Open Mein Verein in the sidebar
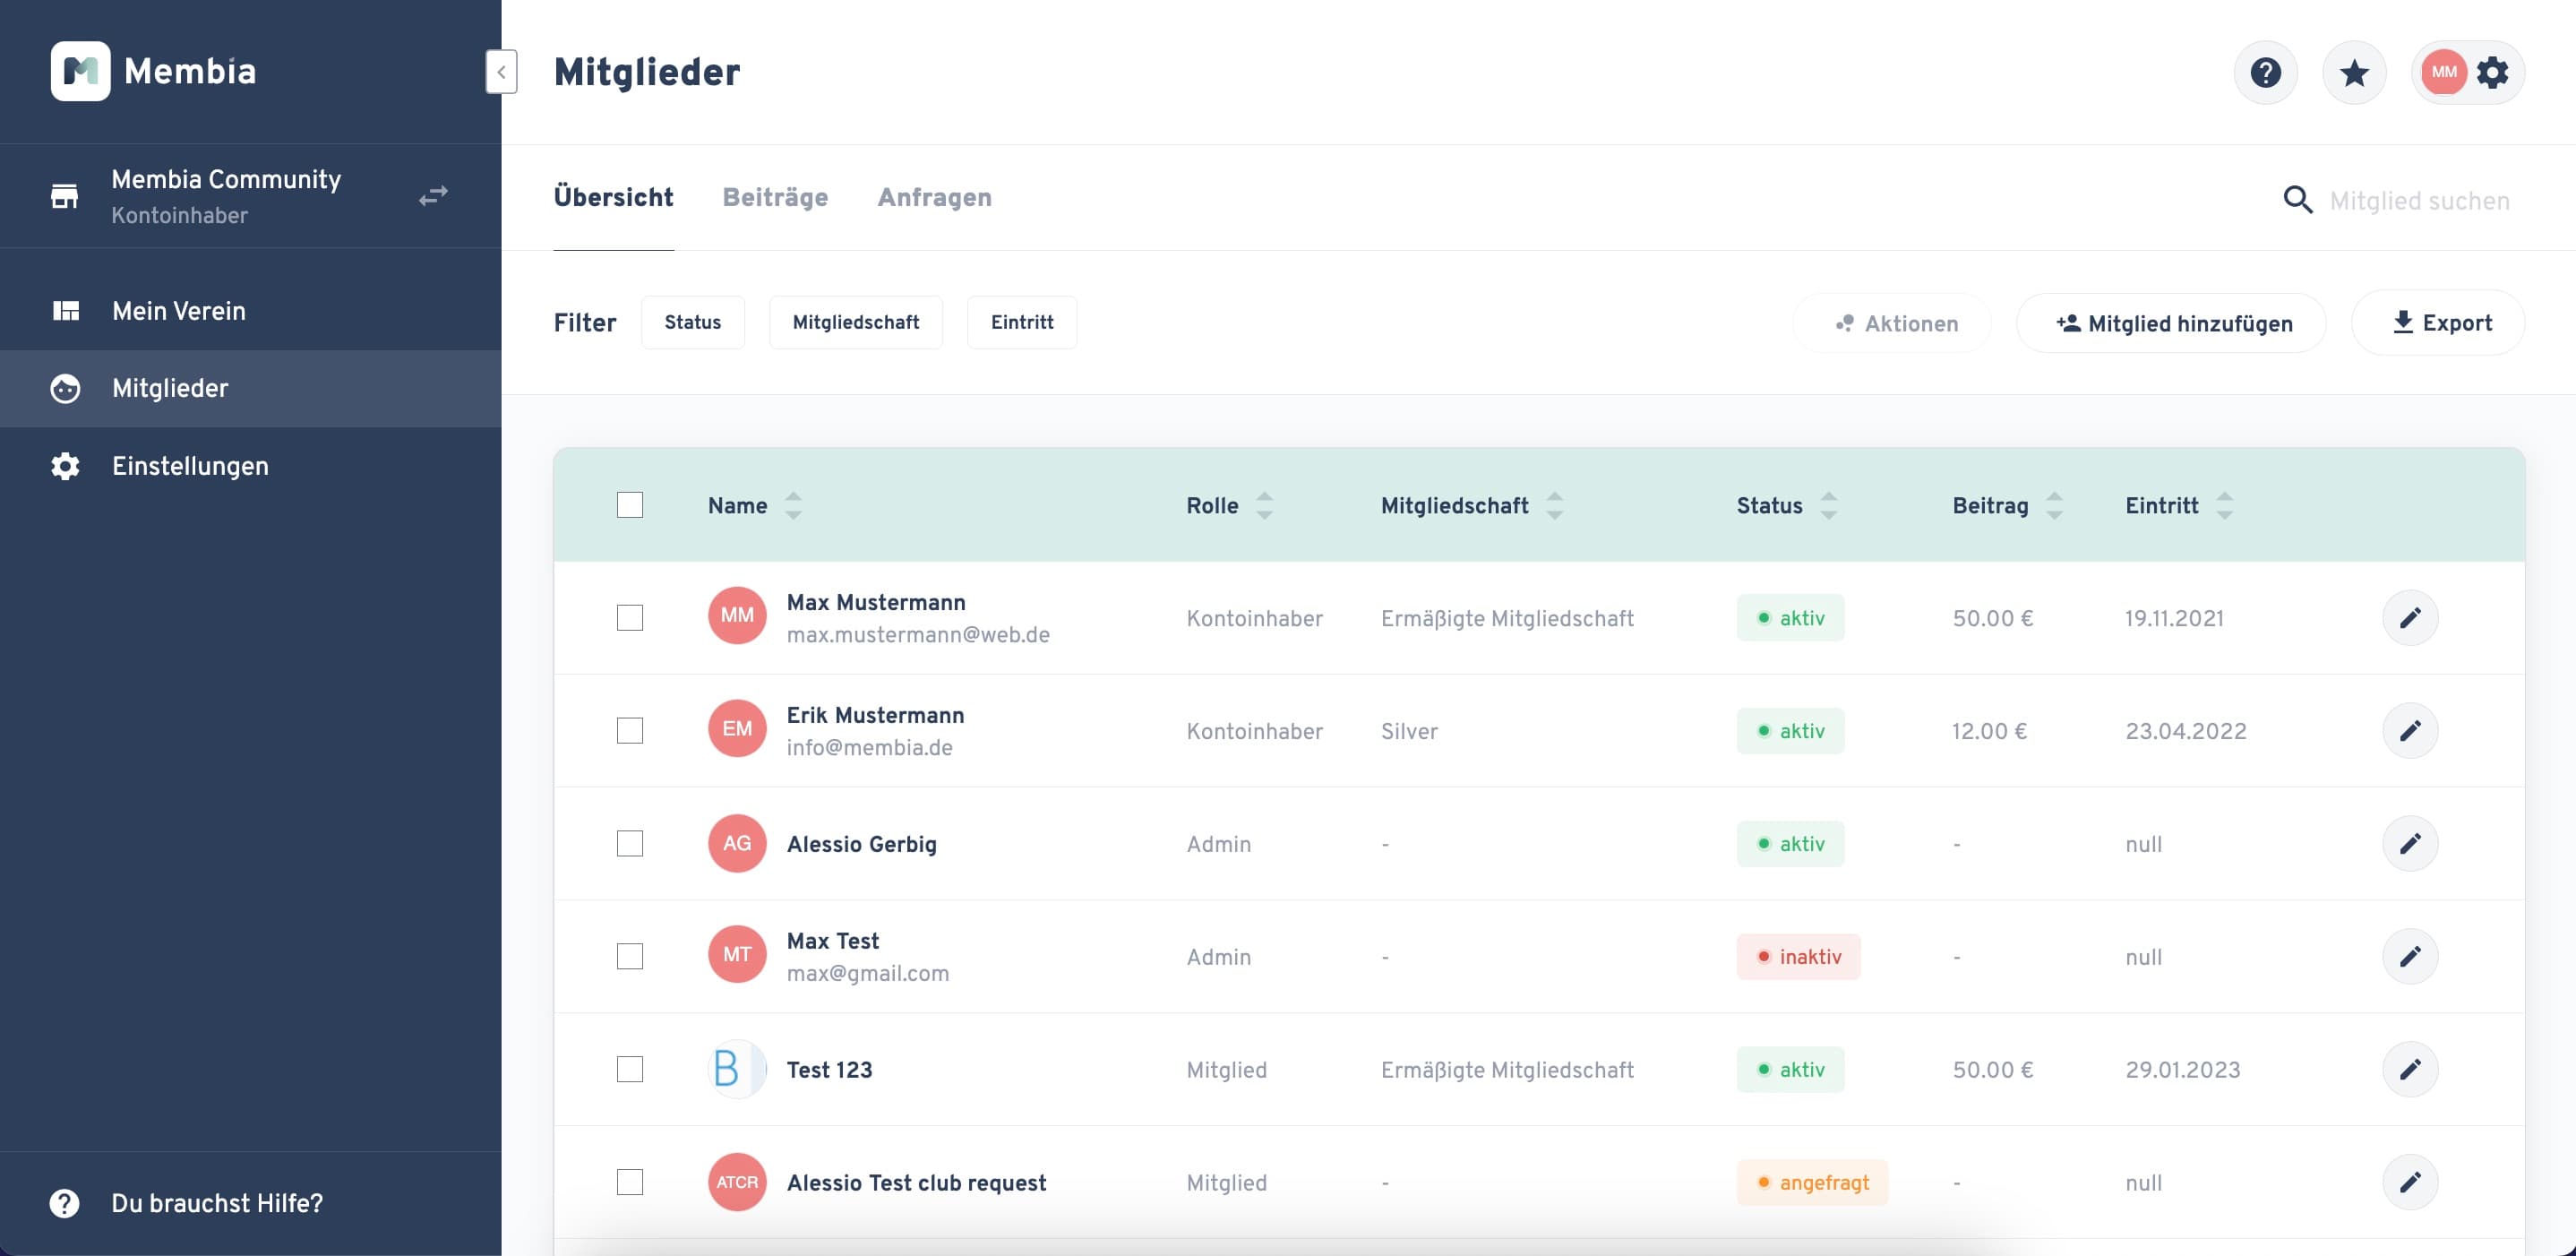 point(250,311)
